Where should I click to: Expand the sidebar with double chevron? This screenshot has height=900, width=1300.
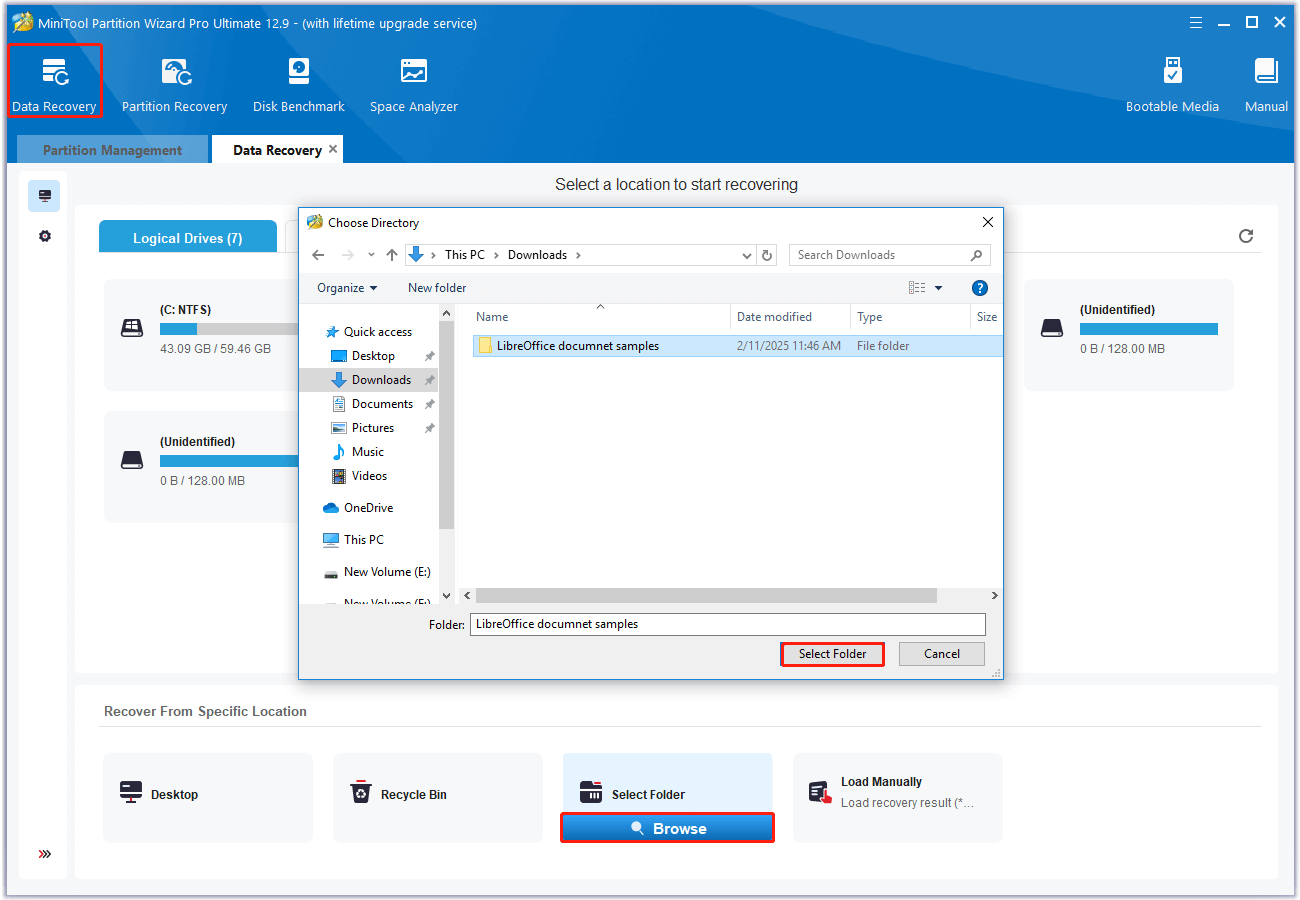pos(44,854)
